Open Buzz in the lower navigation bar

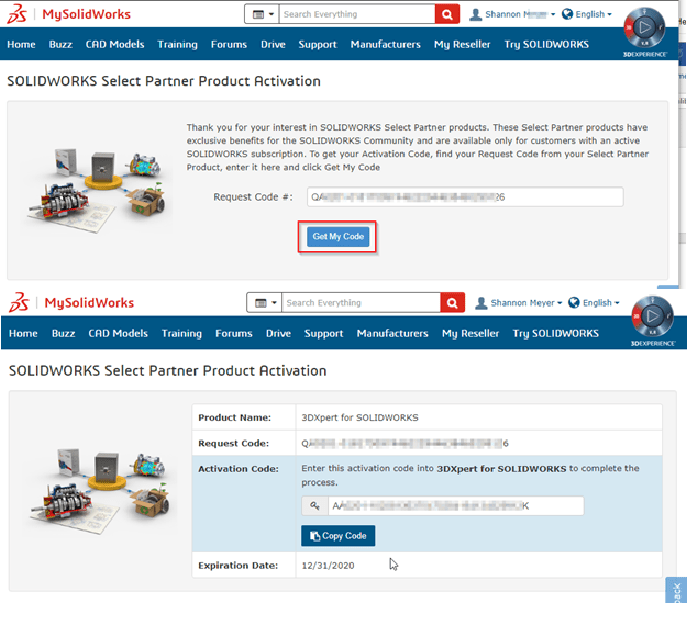pyautogui.click(x=64, y=336)
